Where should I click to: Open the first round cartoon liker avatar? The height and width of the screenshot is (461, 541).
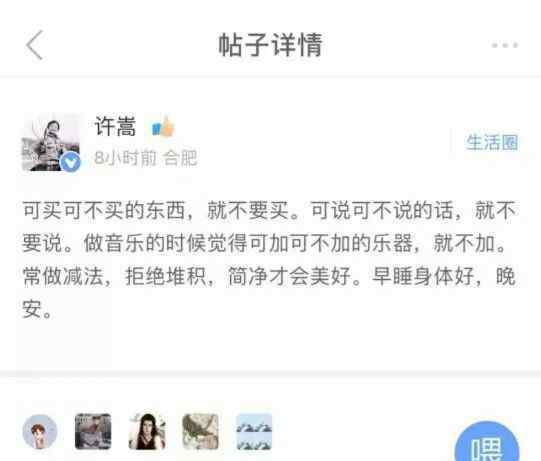(x=40, y=432)
